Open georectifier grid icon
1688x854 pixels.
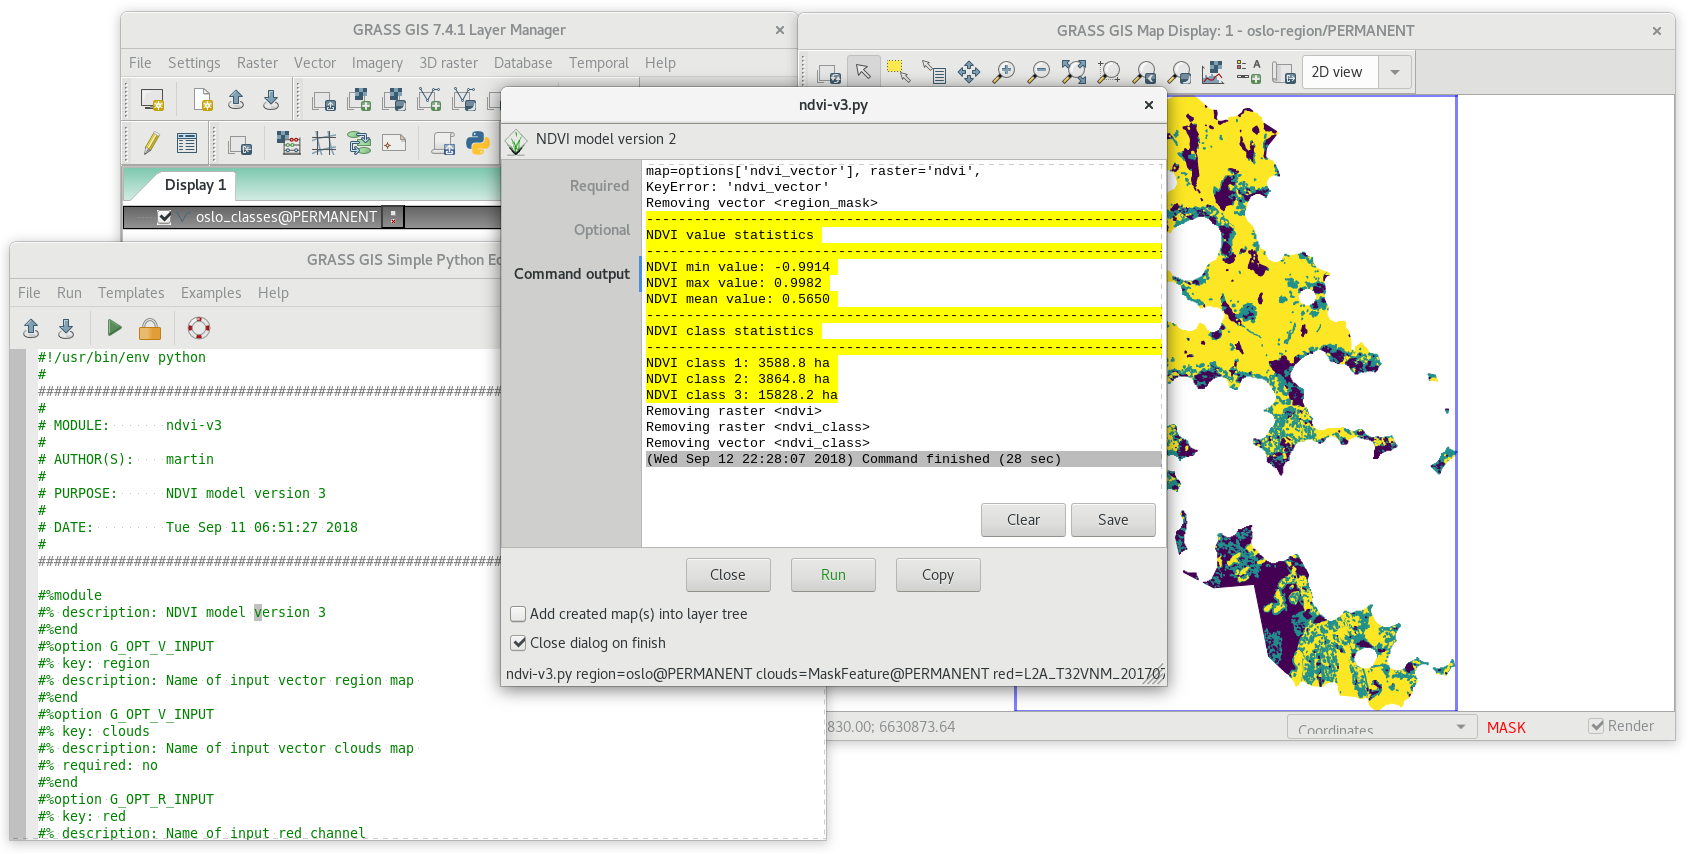pyautogui.click(x=324, y=143)
